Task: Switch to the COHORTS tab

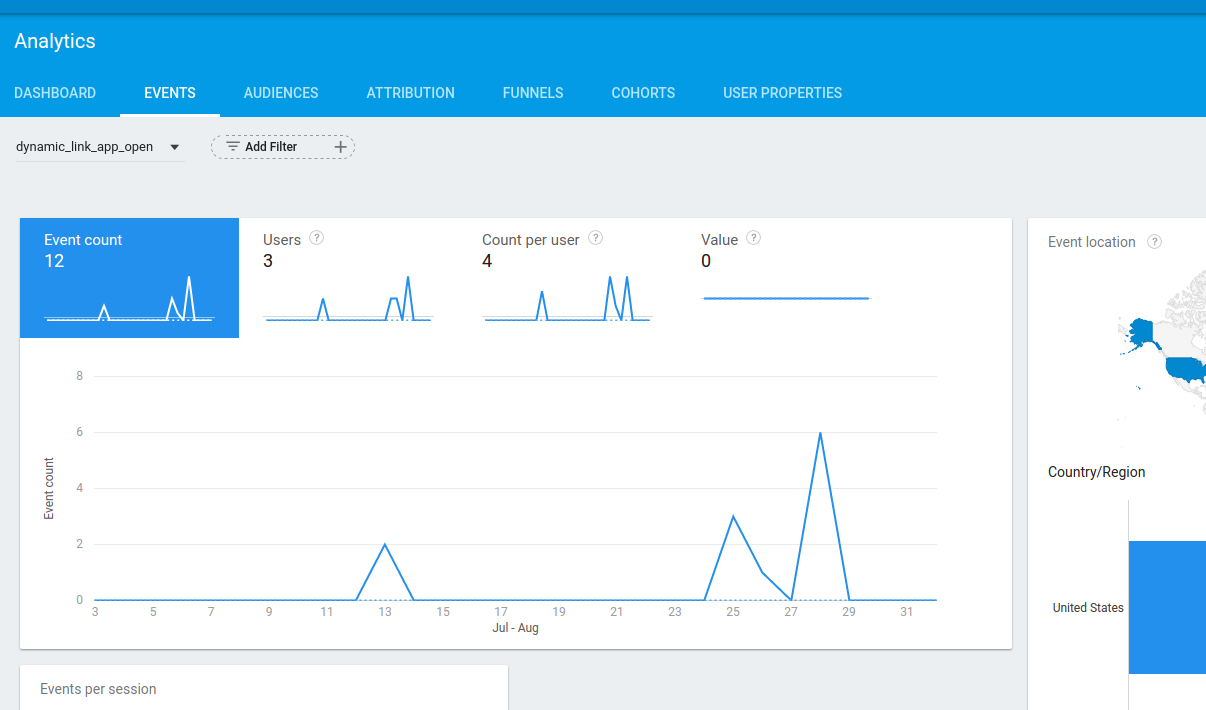Action: click(x=643, y=92)
